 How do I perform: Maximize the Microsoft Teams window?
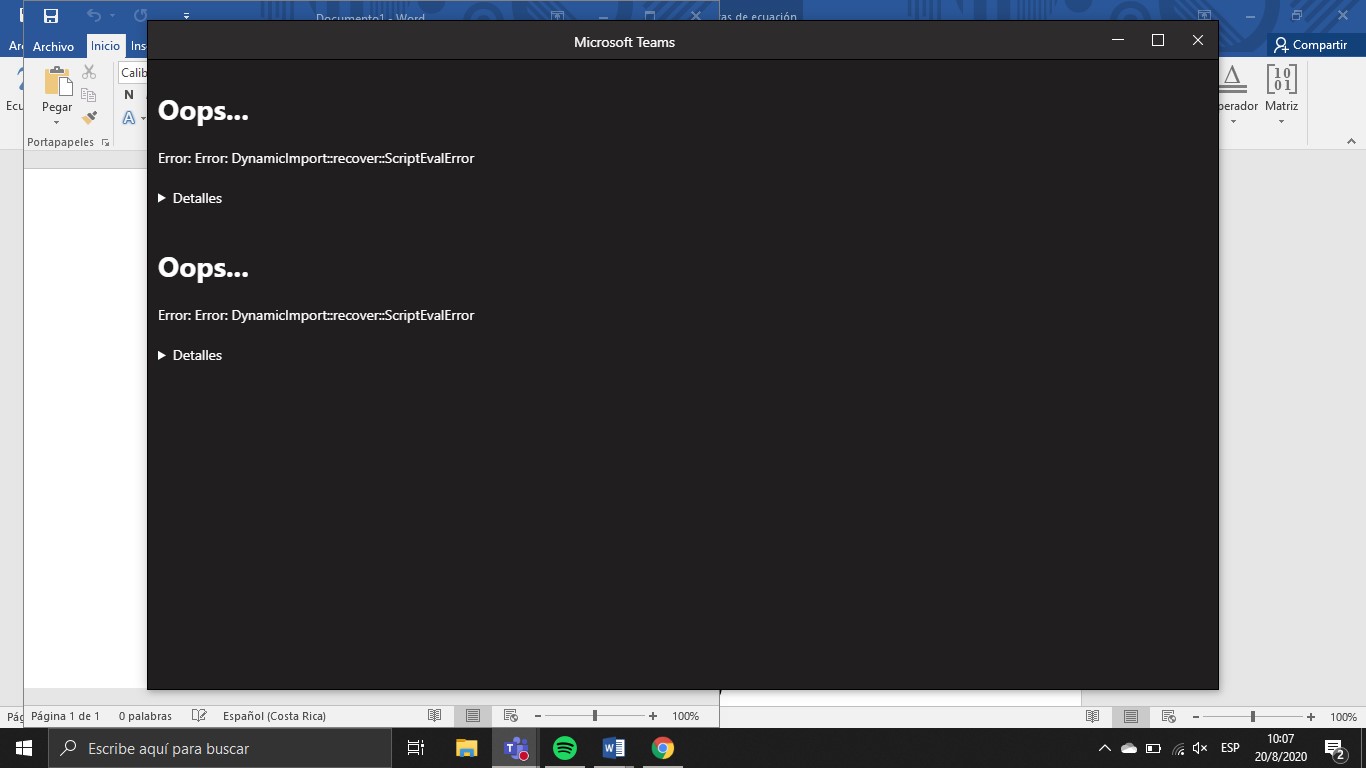click(x=1158, y=41)
